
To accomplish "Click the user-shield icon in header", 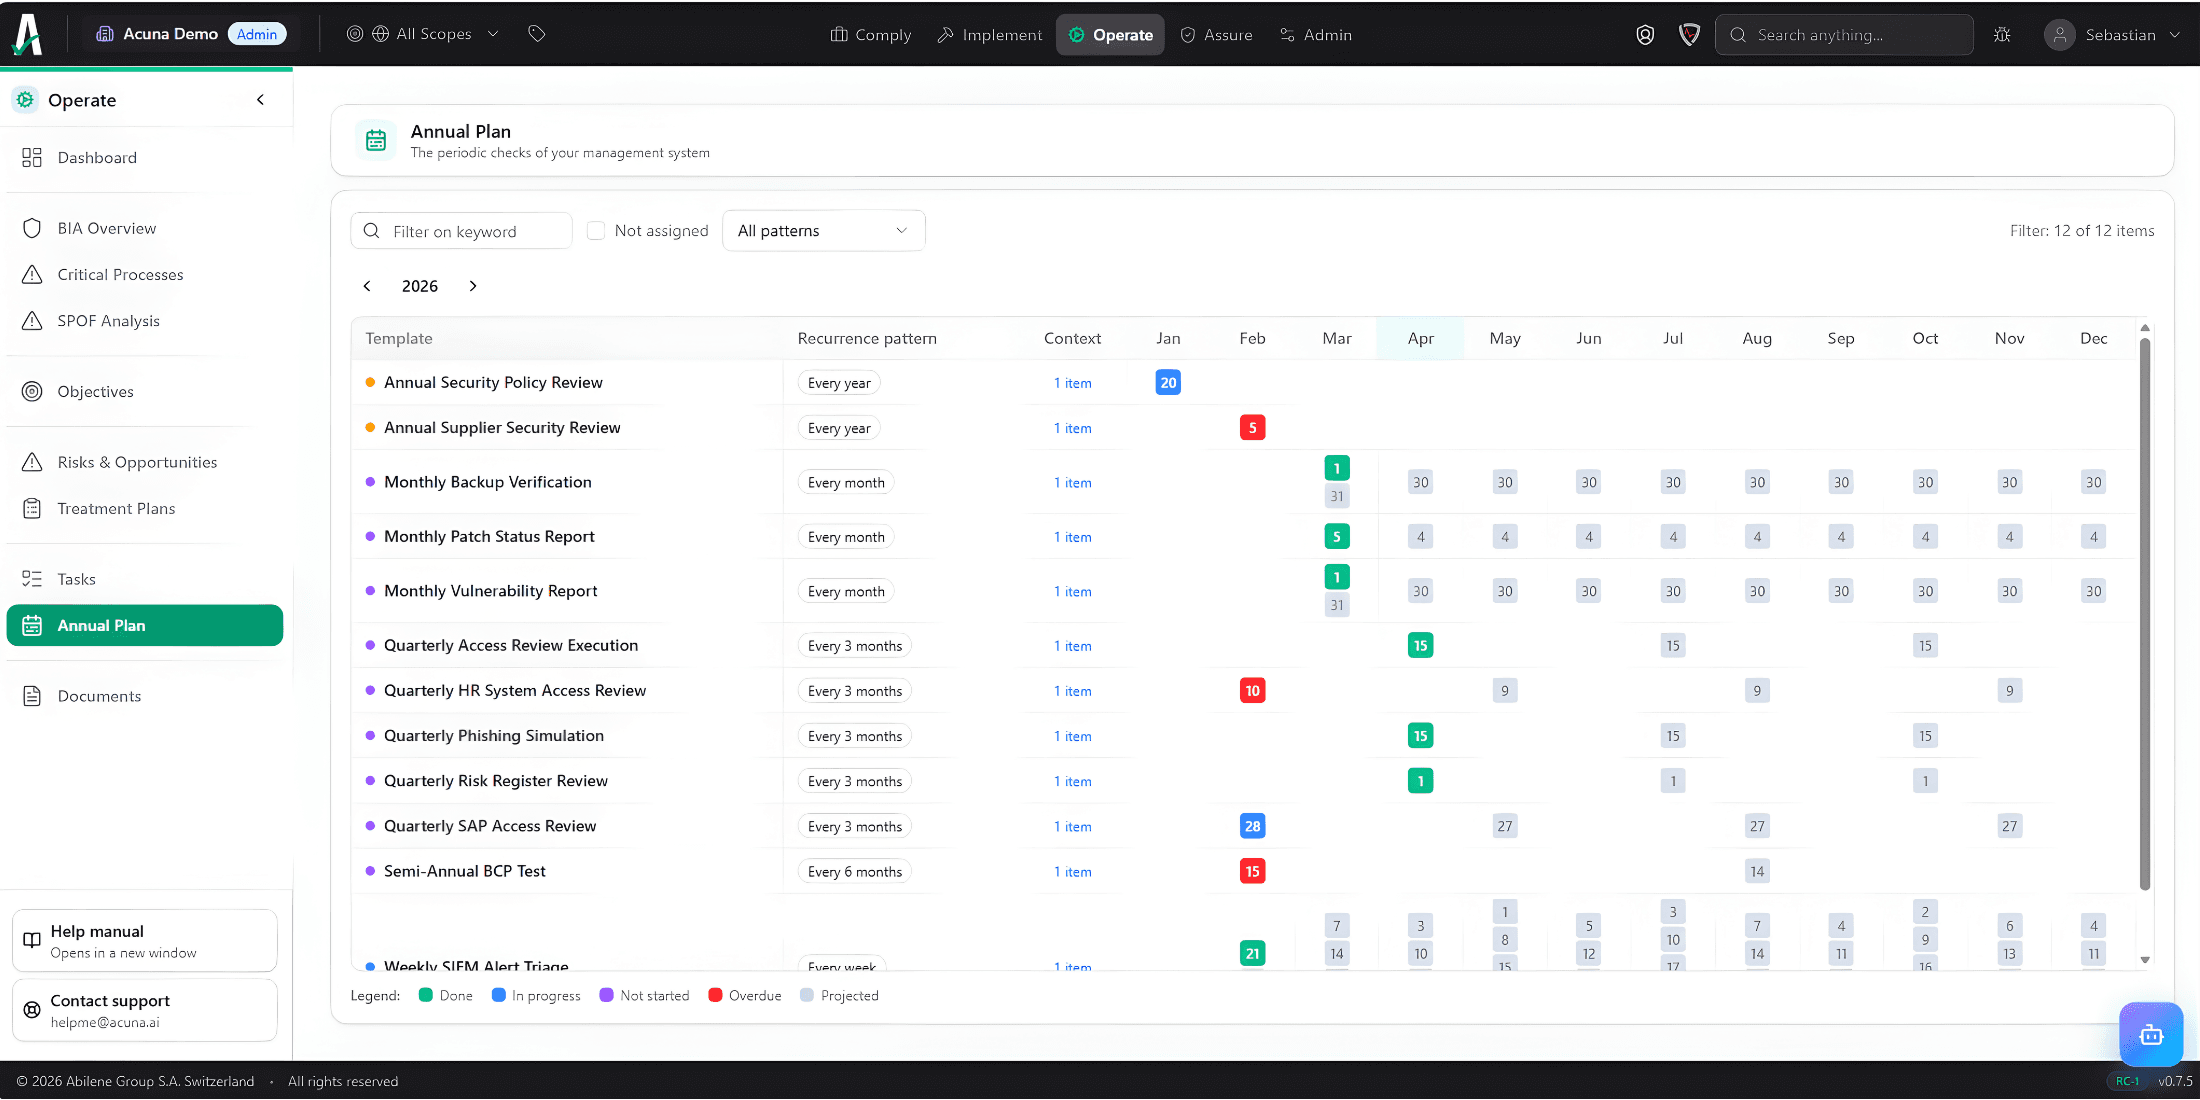I will (x=1645, y=35).
